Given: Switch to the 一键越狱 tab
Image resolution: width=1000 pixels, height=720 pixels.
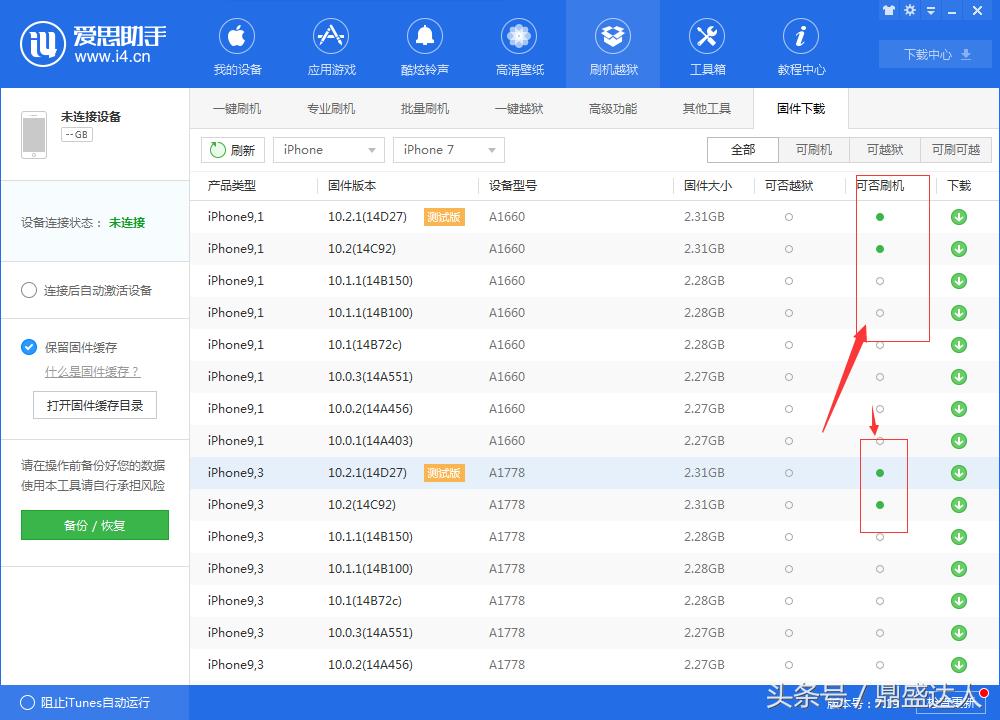Looking at the screenshot, I should (x=518, y=108).
